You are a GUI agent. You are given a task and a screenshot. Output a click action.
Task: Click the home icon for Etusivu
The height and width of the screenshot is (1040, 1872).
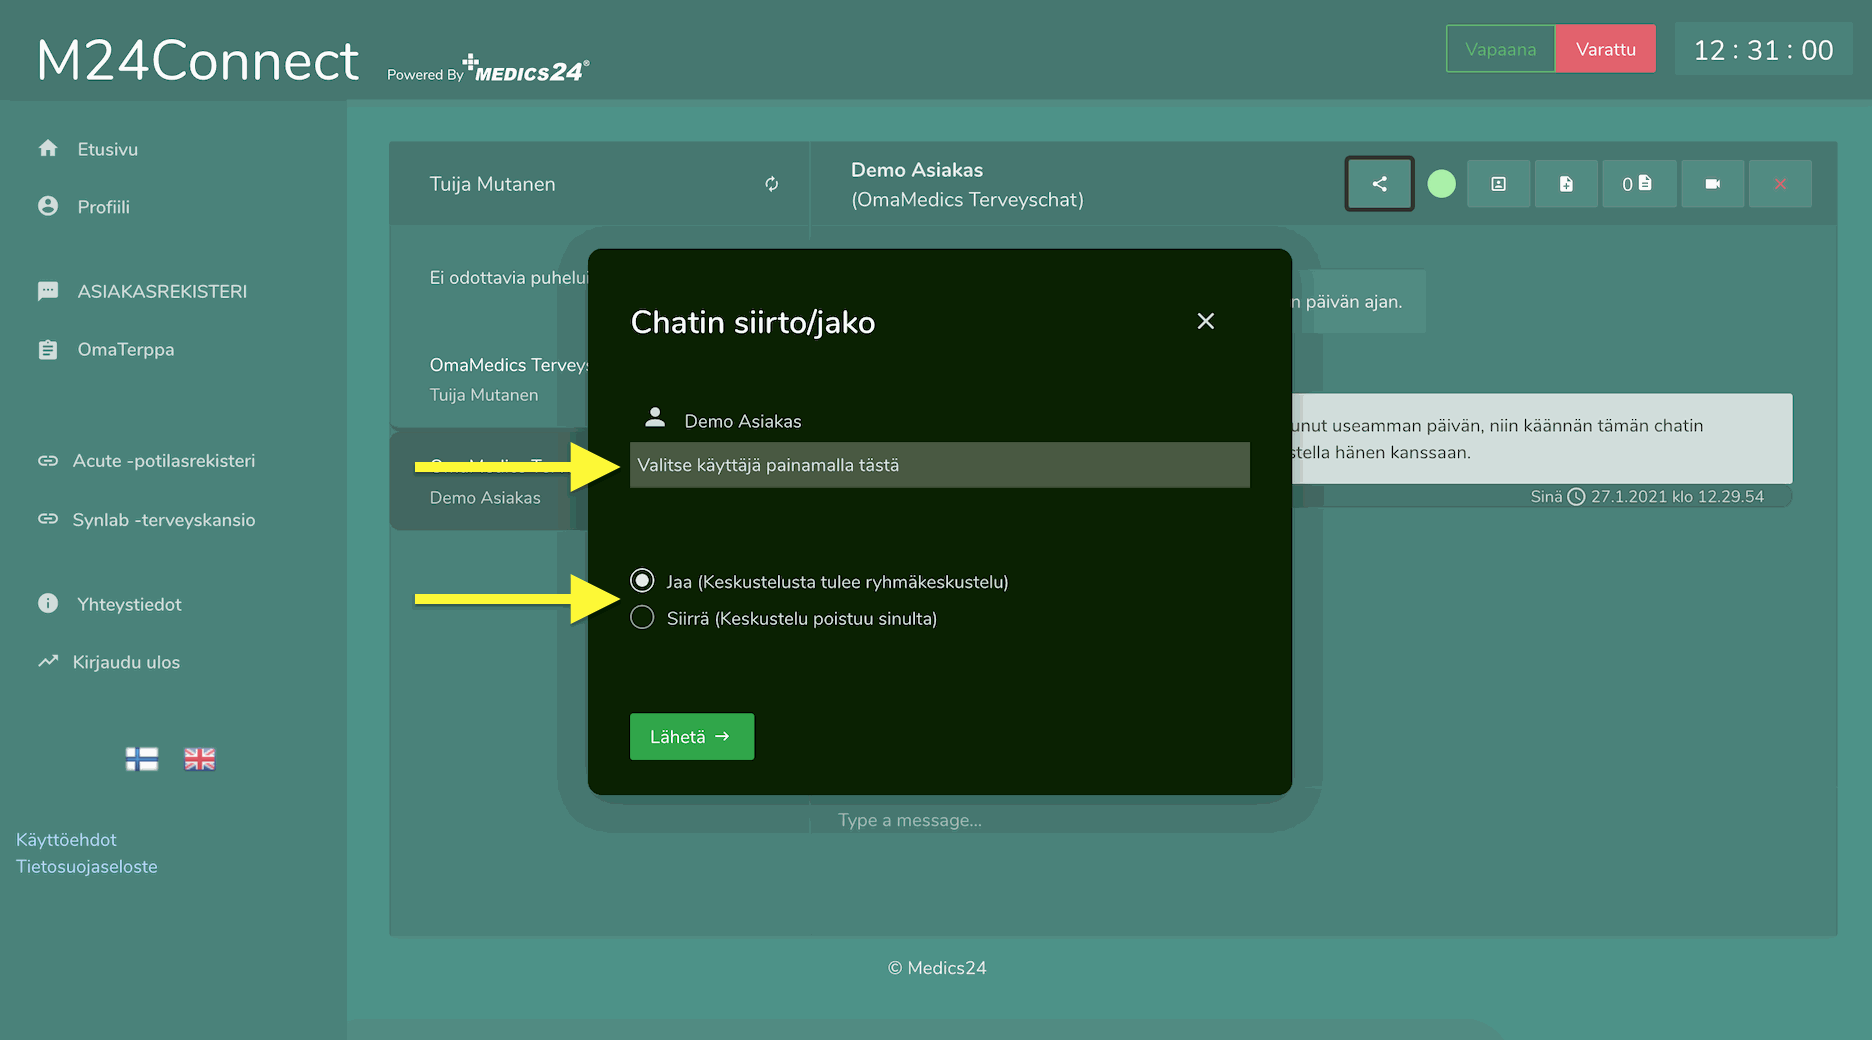pos(48,148)
